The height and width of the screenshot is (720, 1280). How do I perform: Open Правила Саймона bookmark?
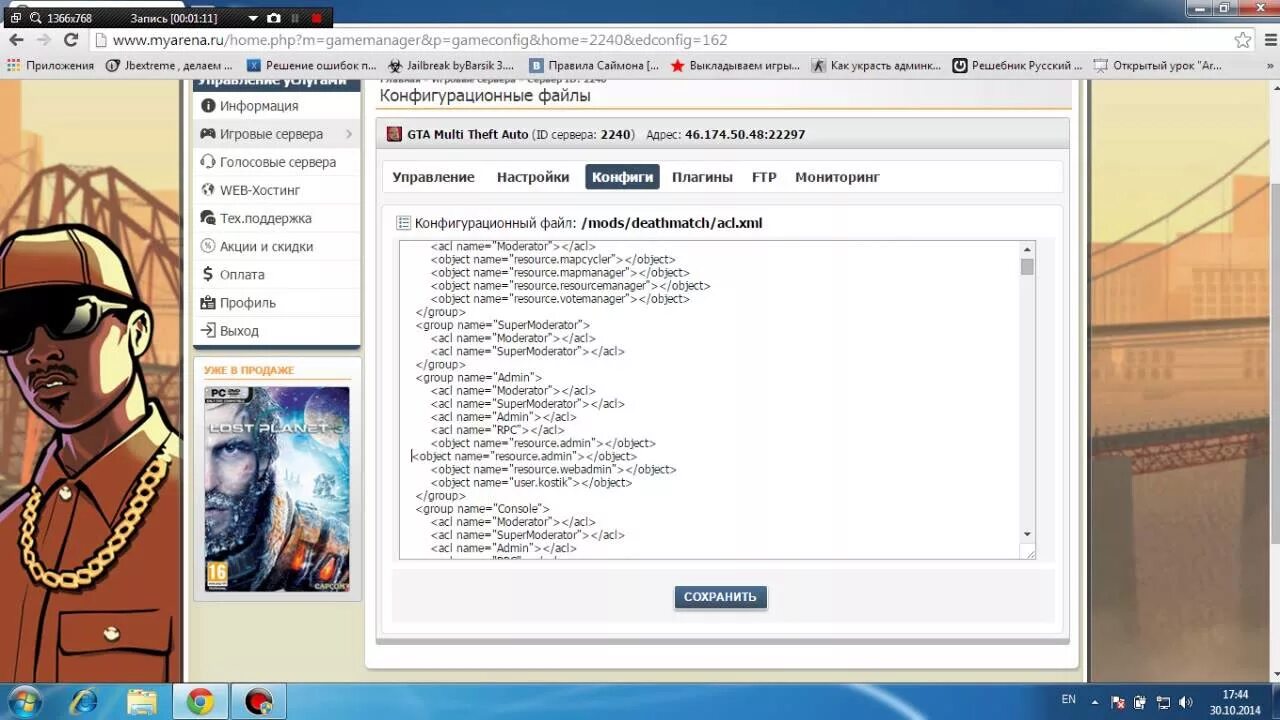[594, 65]
